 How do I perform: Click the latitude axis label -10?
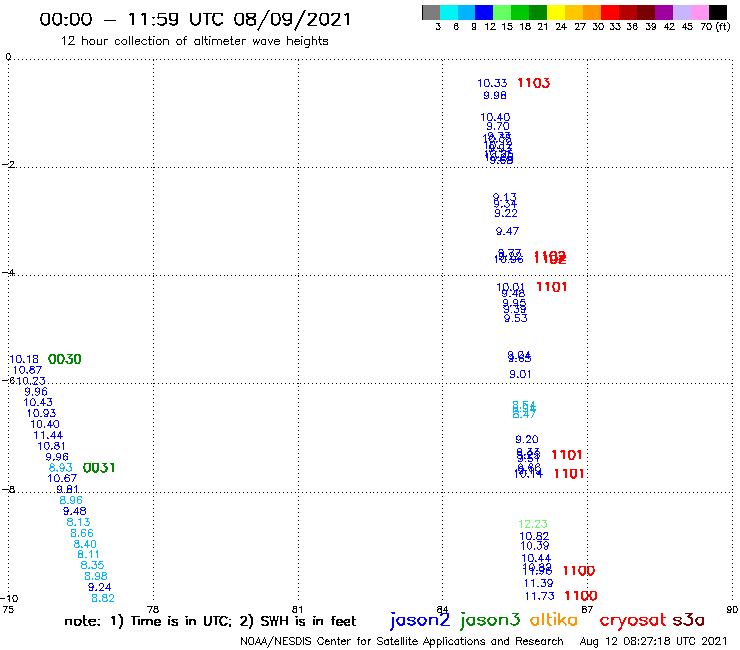[10, 599]
